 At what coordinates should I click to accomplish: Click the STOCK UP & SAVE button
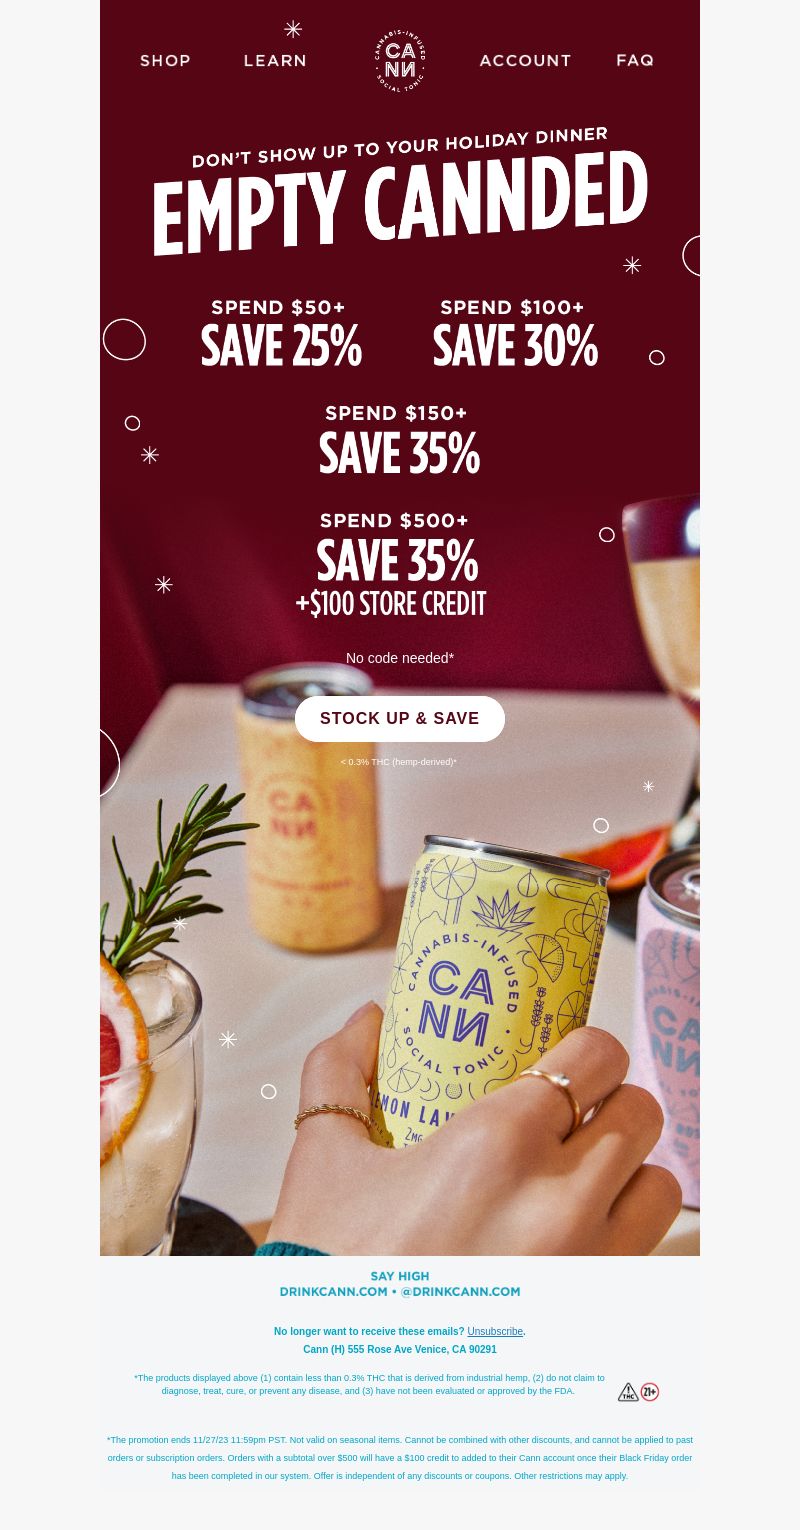(400, 719)
